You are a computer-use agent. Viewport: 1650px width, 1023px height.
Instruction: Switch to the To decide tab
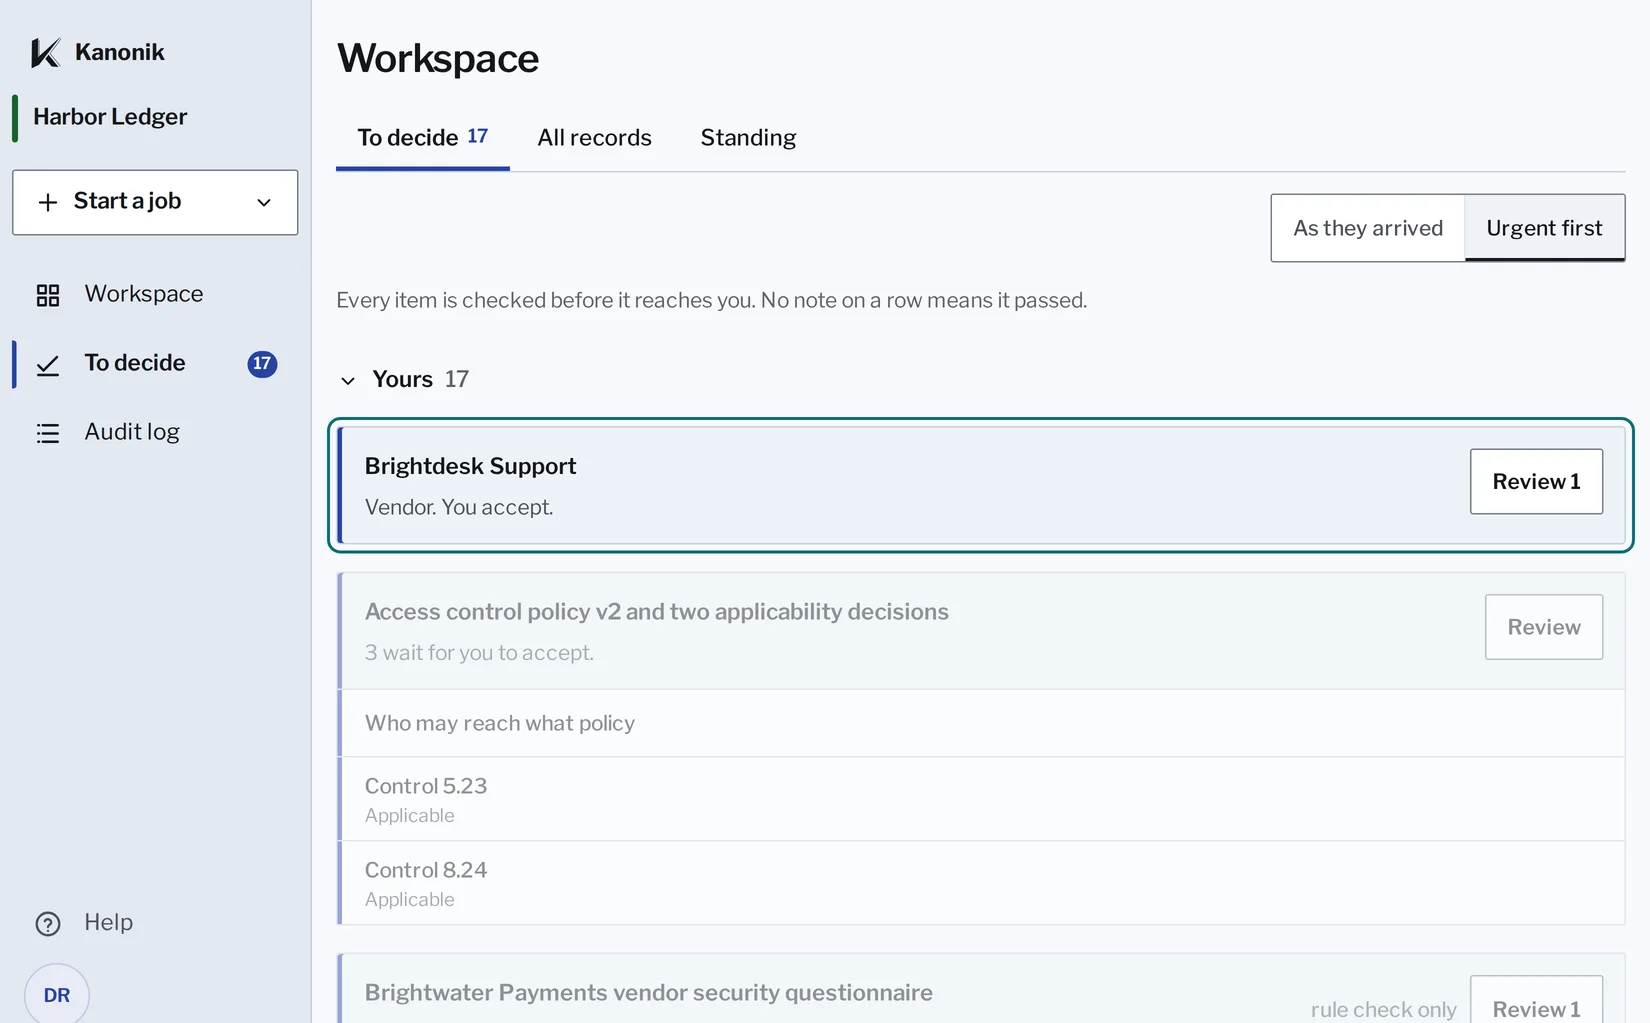point(423,138)
